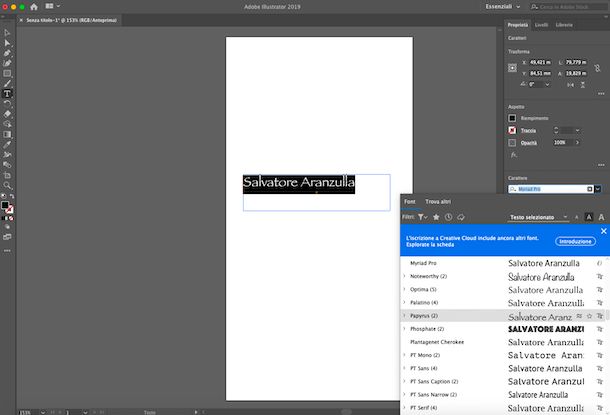This screenshot has height=415, width=610.
Task: Expand the Optima font family
Action: click(404, 289)
